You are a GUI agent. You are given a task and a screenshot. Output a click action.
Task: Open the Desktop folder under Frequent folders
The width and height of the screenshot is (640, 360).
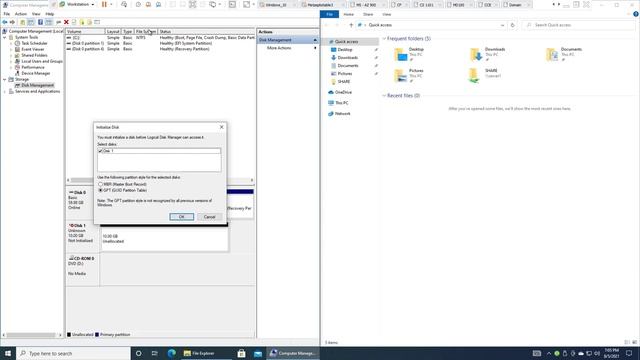409,54
